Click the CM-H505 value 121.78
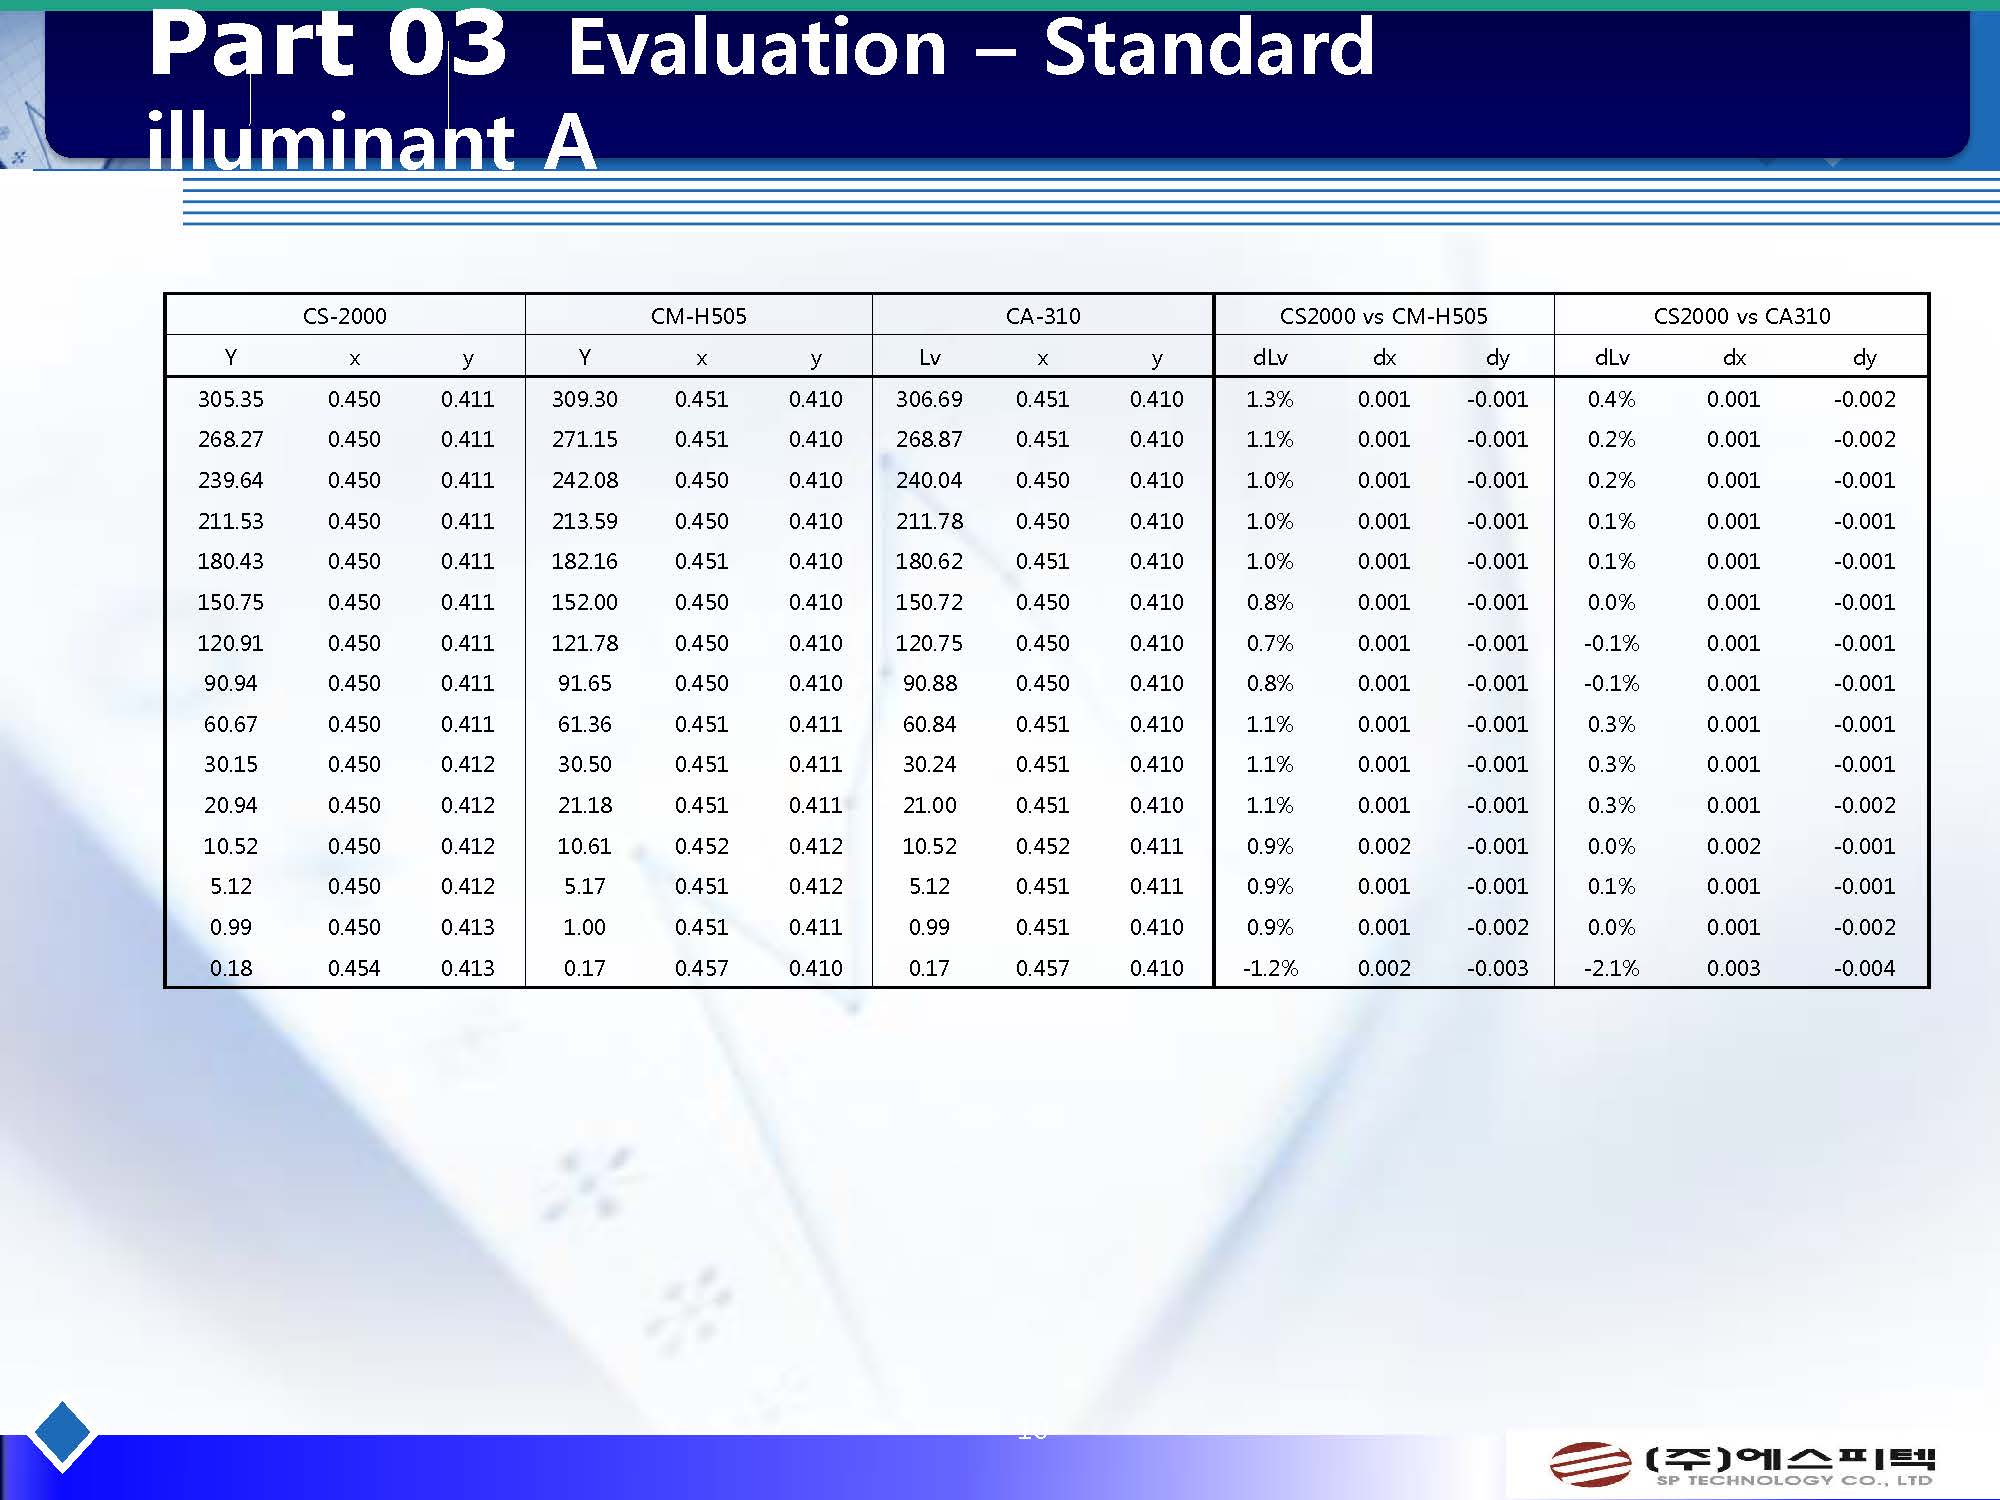 point(585,643)
